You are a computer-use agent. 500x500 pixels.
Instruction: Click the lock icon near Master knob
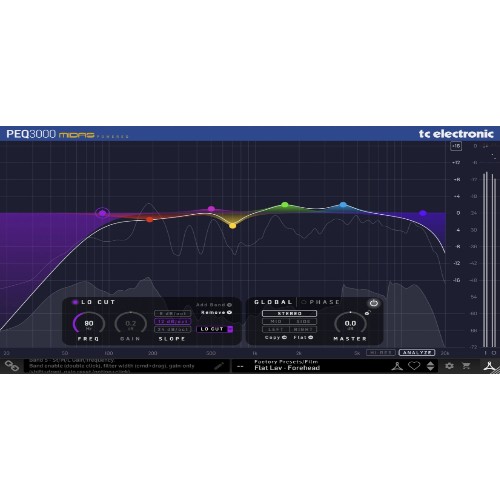[x=367, y=313]
